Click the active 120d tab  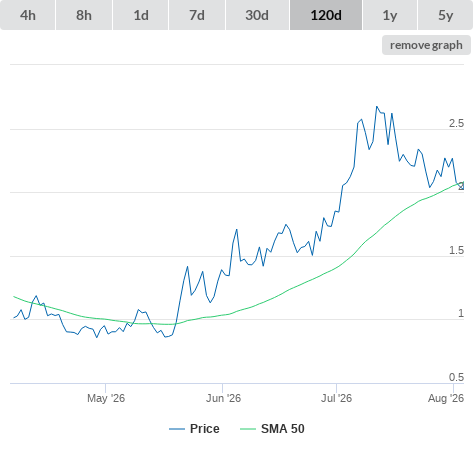coord(326,15)
